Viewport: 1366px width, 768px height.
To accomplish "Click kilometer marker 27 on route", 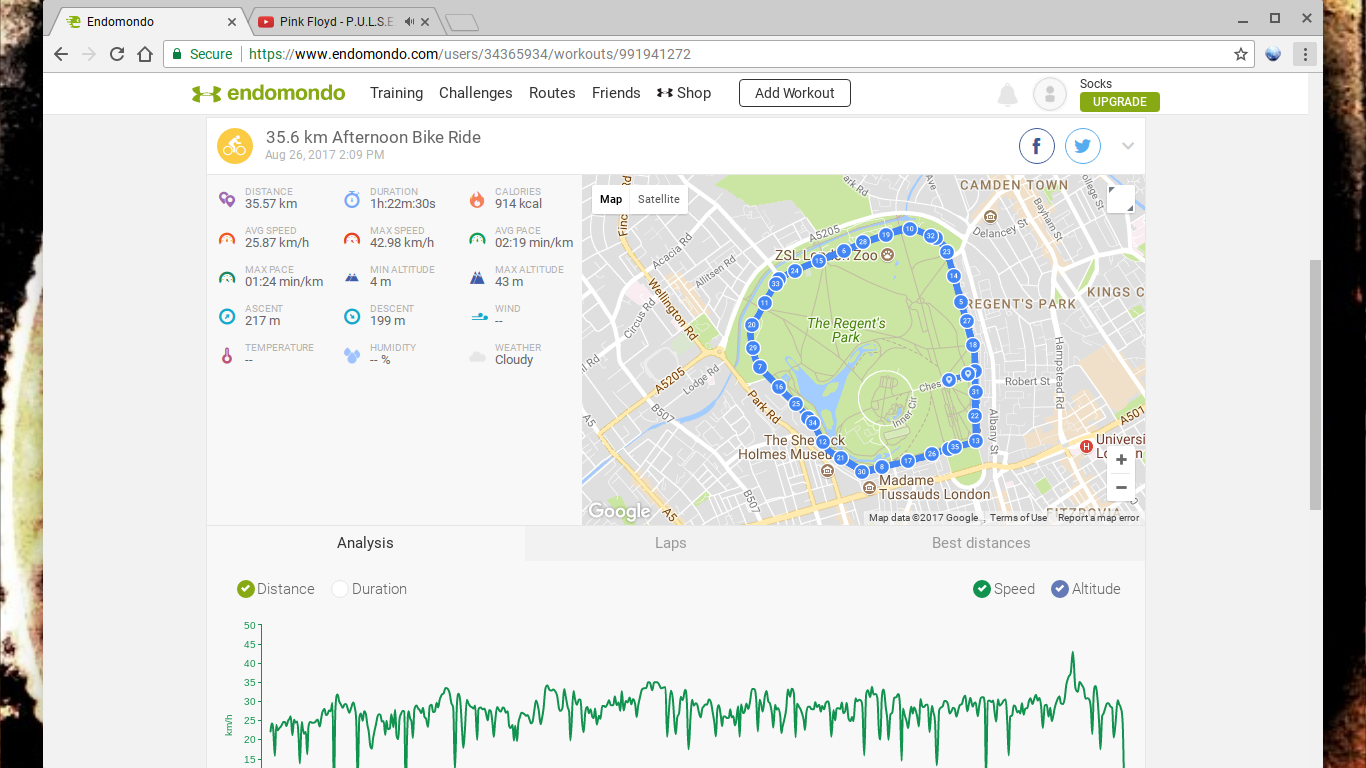I will [x=967, y=321].
